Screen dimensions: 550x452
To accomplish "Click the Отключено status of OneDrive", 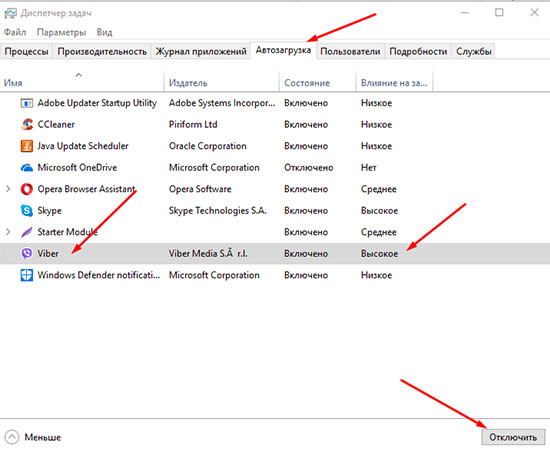I will click(309, 168).
